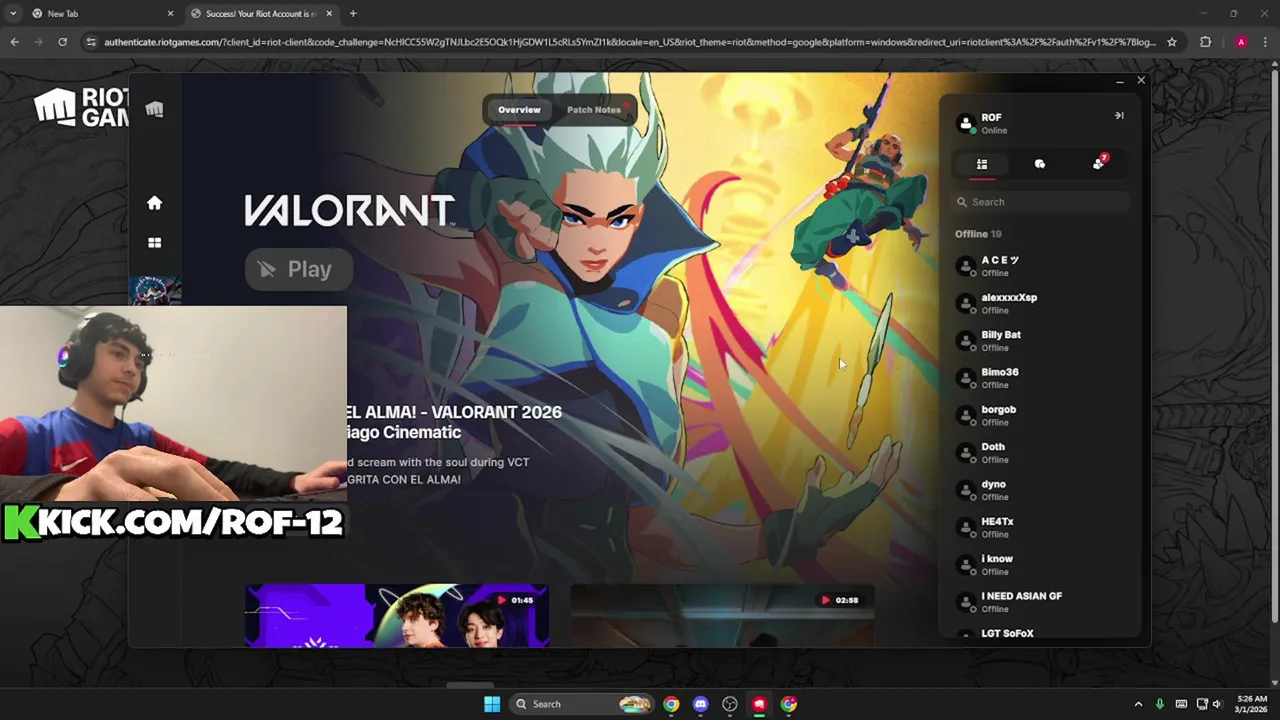This screenshot has width=1280, height=720.
Task: Select friend dyno
Action: coord(1040,490)
